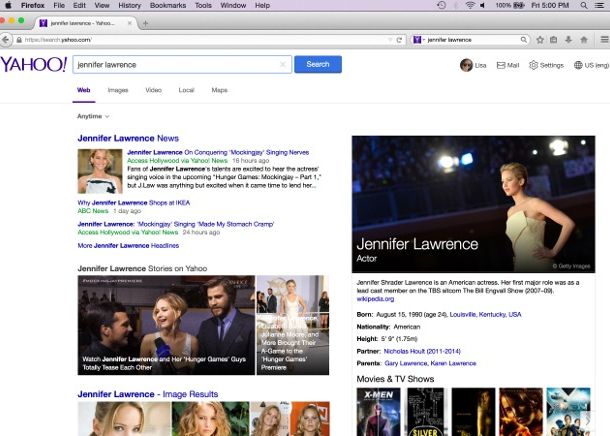Bookmark this page with the star icon
610x436 pixels.
click(x=540, y=40)
